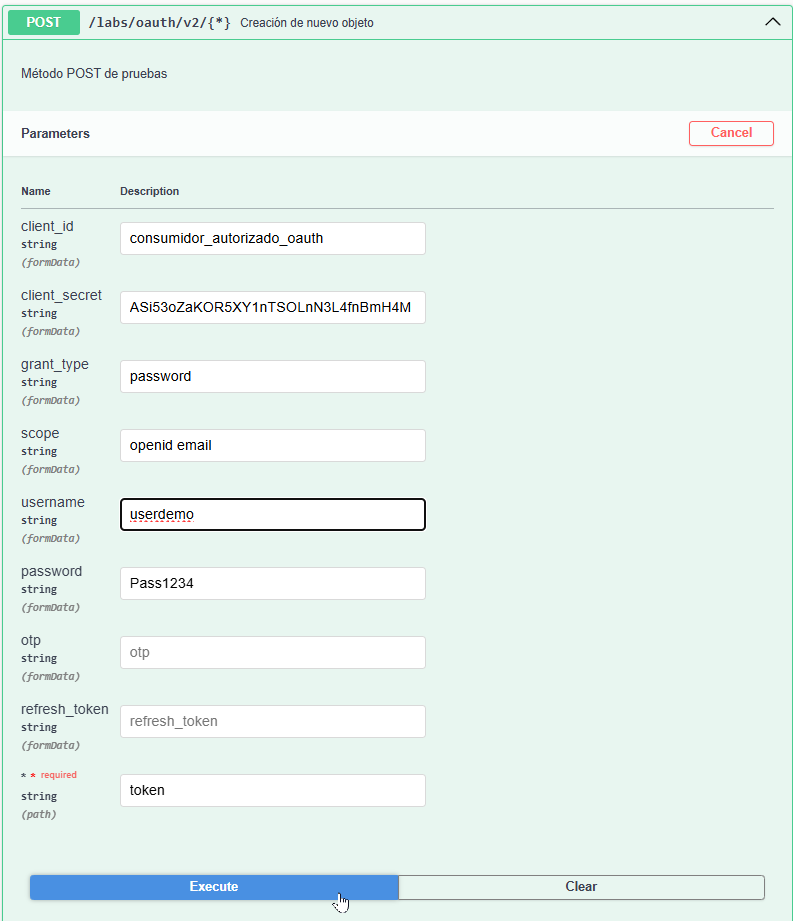Click the scope field with openid email
793x921 pixels.
[x=272, y=445]
